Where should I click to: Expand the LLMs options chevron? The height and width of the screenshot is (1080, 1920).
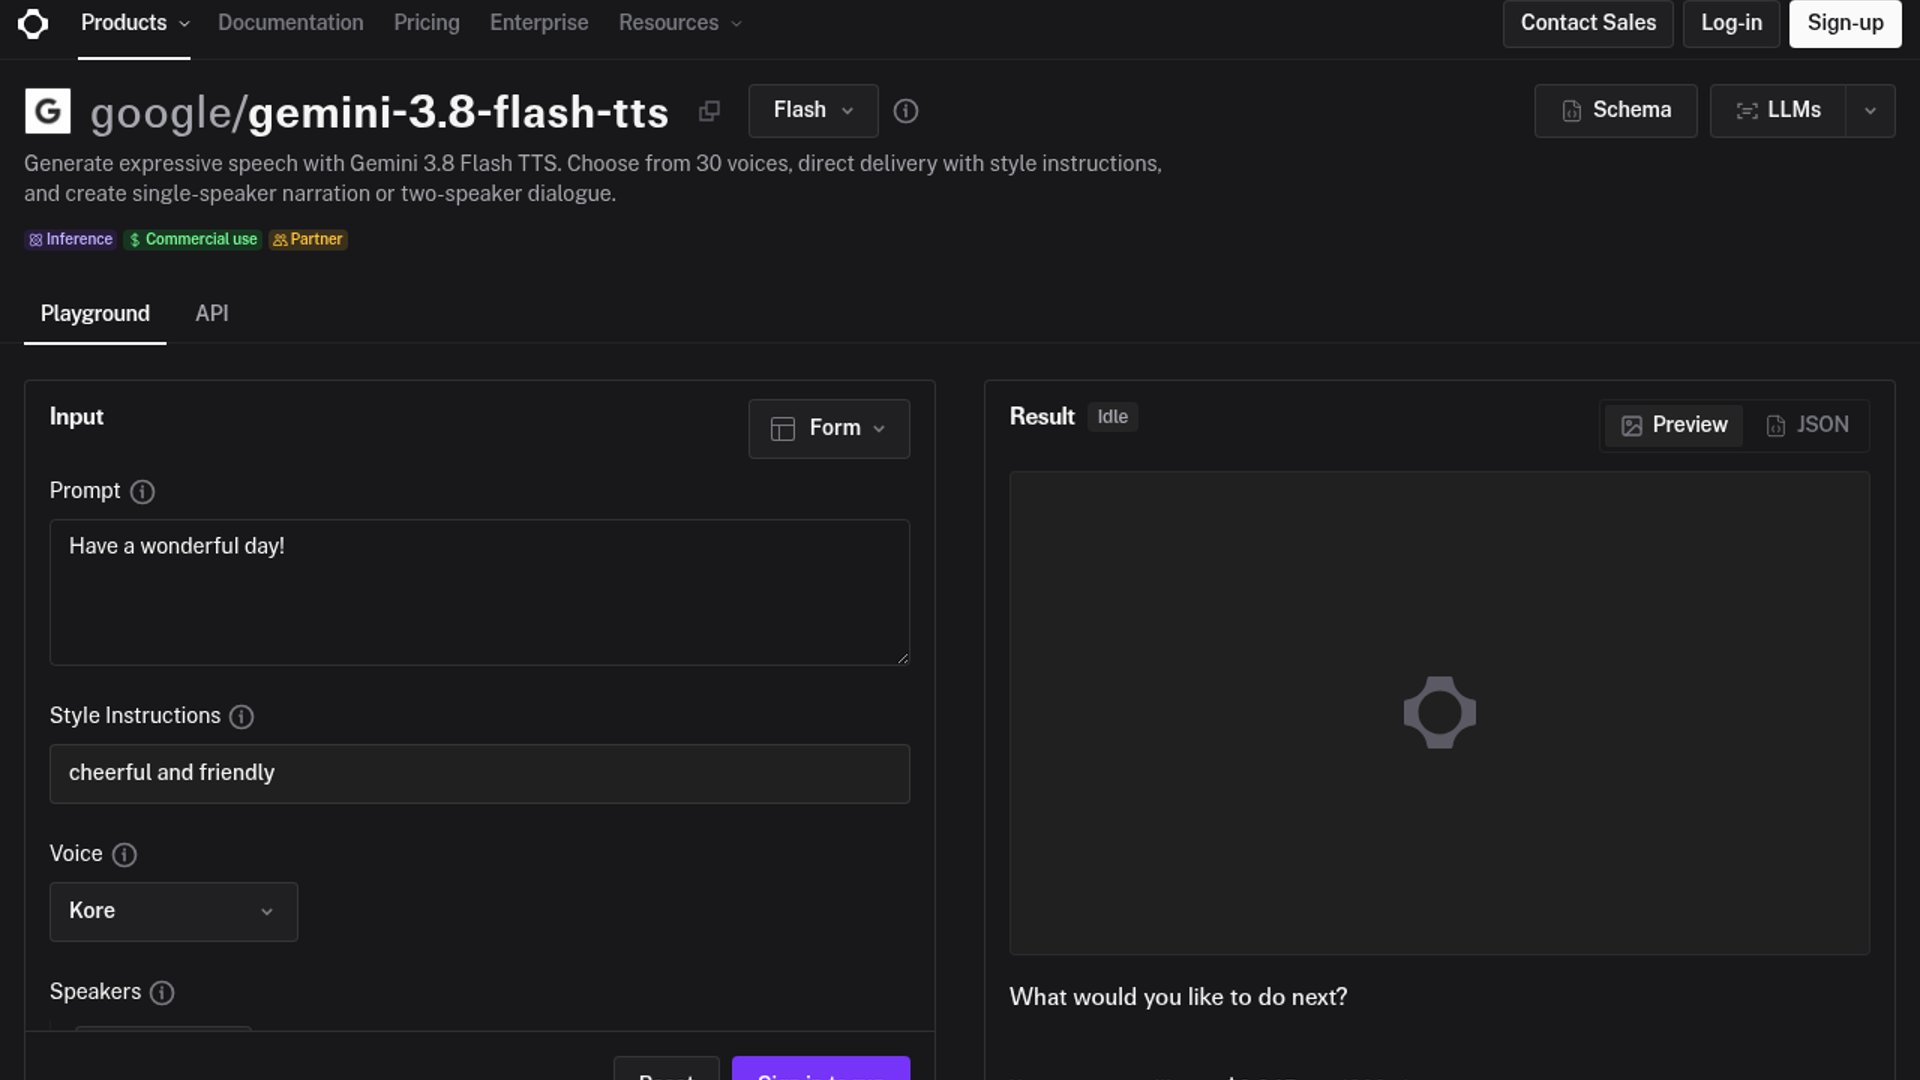[x=1870, y=111]
